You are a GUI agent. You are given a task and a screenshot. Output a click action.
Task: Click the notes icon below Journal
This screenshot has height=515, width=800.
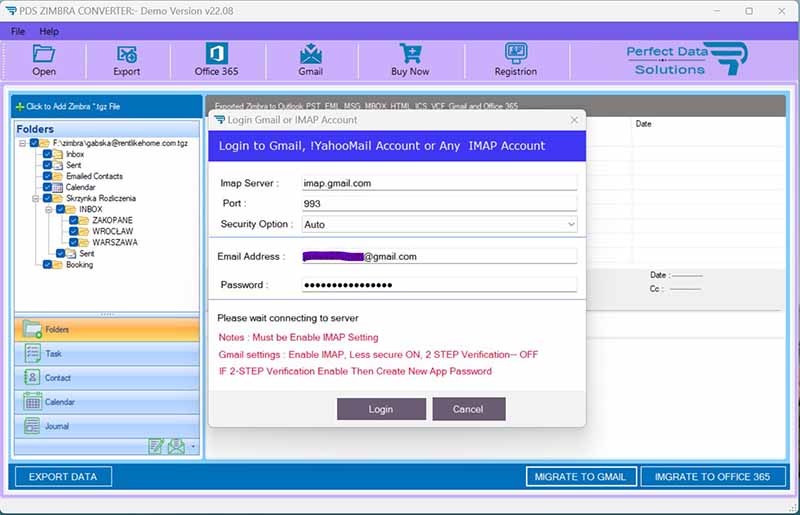pos(156,446)
